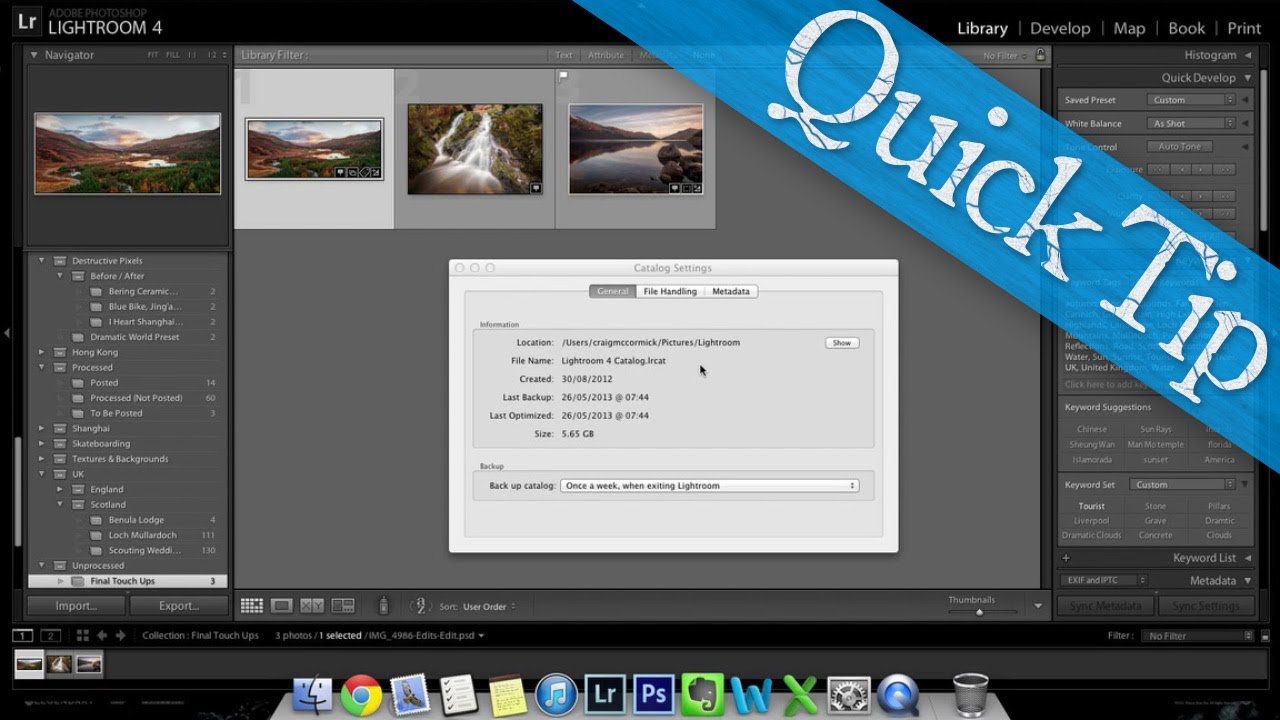The height and width of the screenshot is (720, 1280).
Task: Open File Handling tab in Catalog Settings
Action: pos(670,292)
